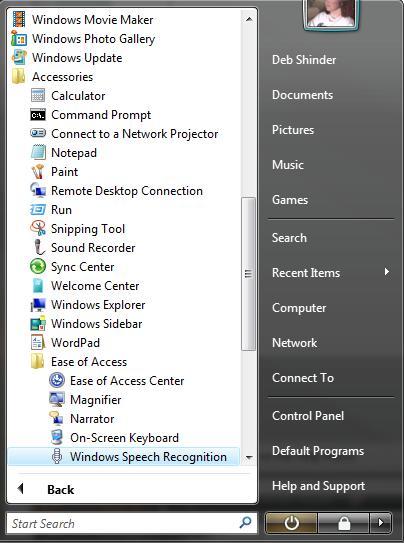
Task: Click the "Windows Photo Gallery" text
Action: [93, 39]
